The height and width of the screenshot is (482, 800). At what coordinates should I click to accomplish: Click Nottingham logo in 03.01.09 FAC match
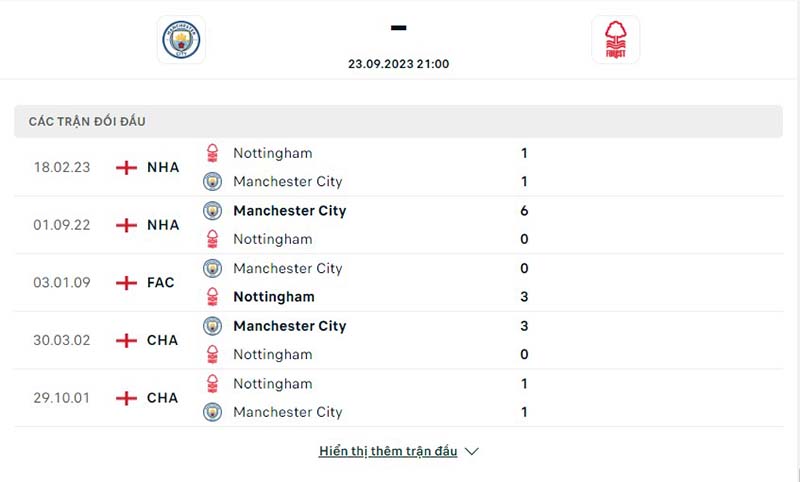click(212, 297)
